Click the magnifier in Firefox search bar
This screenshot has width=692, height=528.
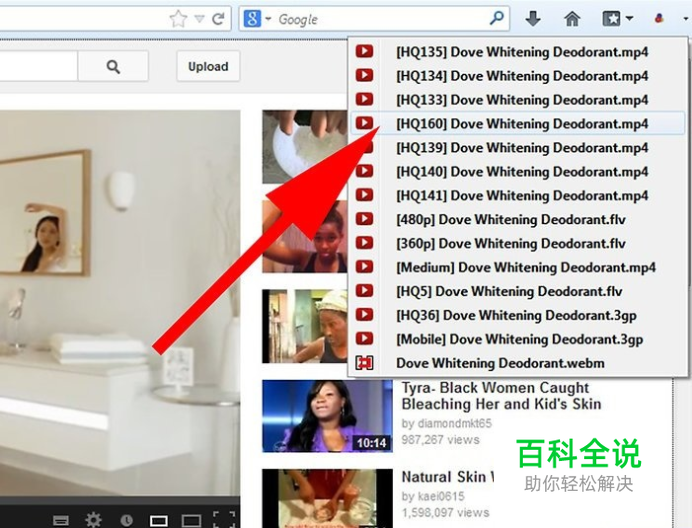[496, 19]
